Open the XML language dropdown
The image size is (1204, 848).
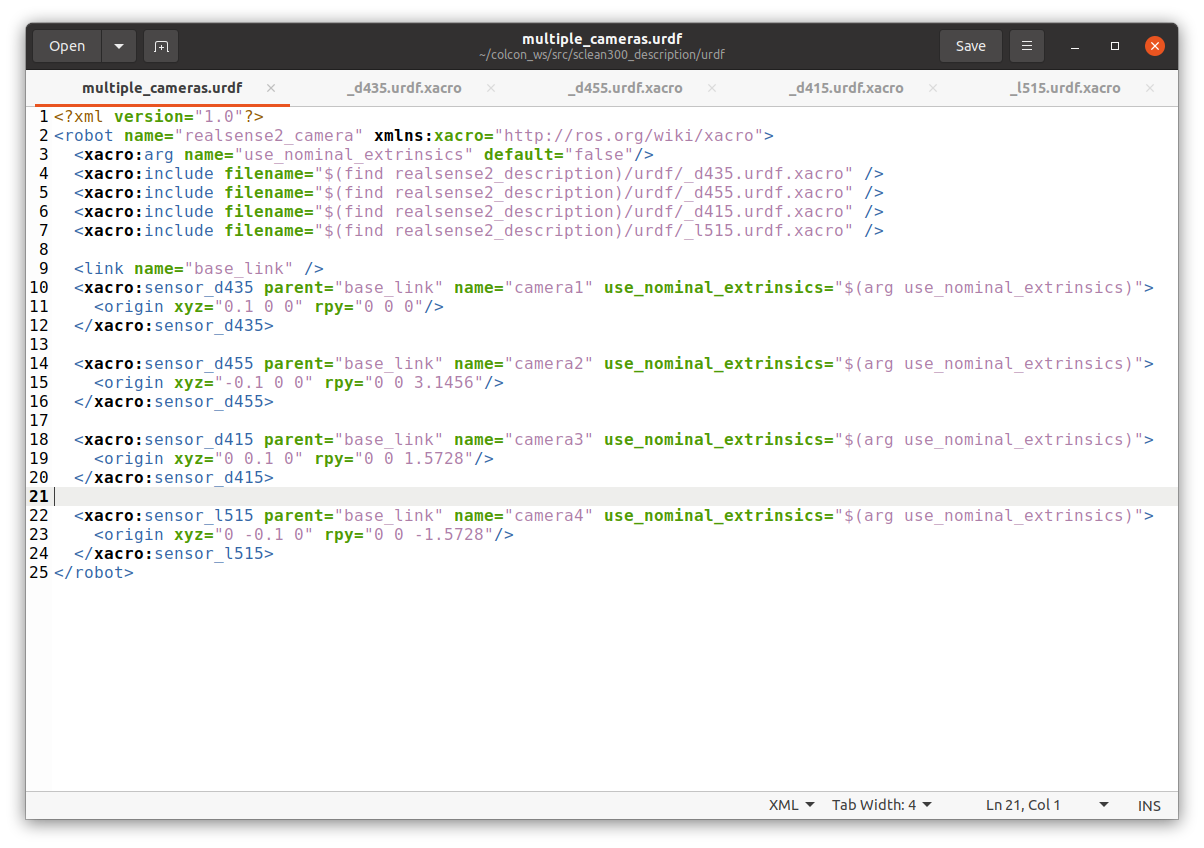(x=791, y=805)
